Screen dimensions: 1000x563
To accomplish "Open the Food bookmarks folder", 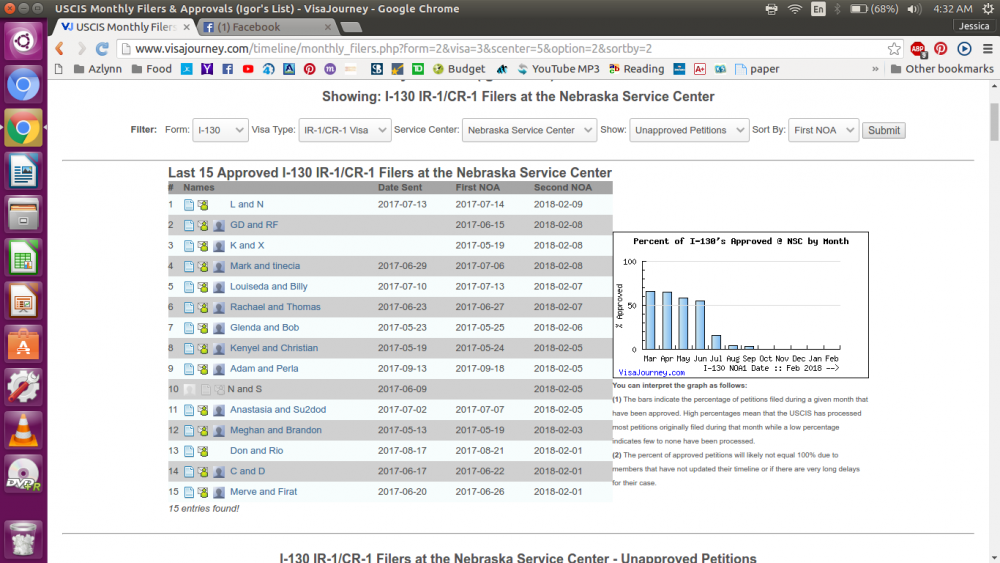I will [152, 69].
